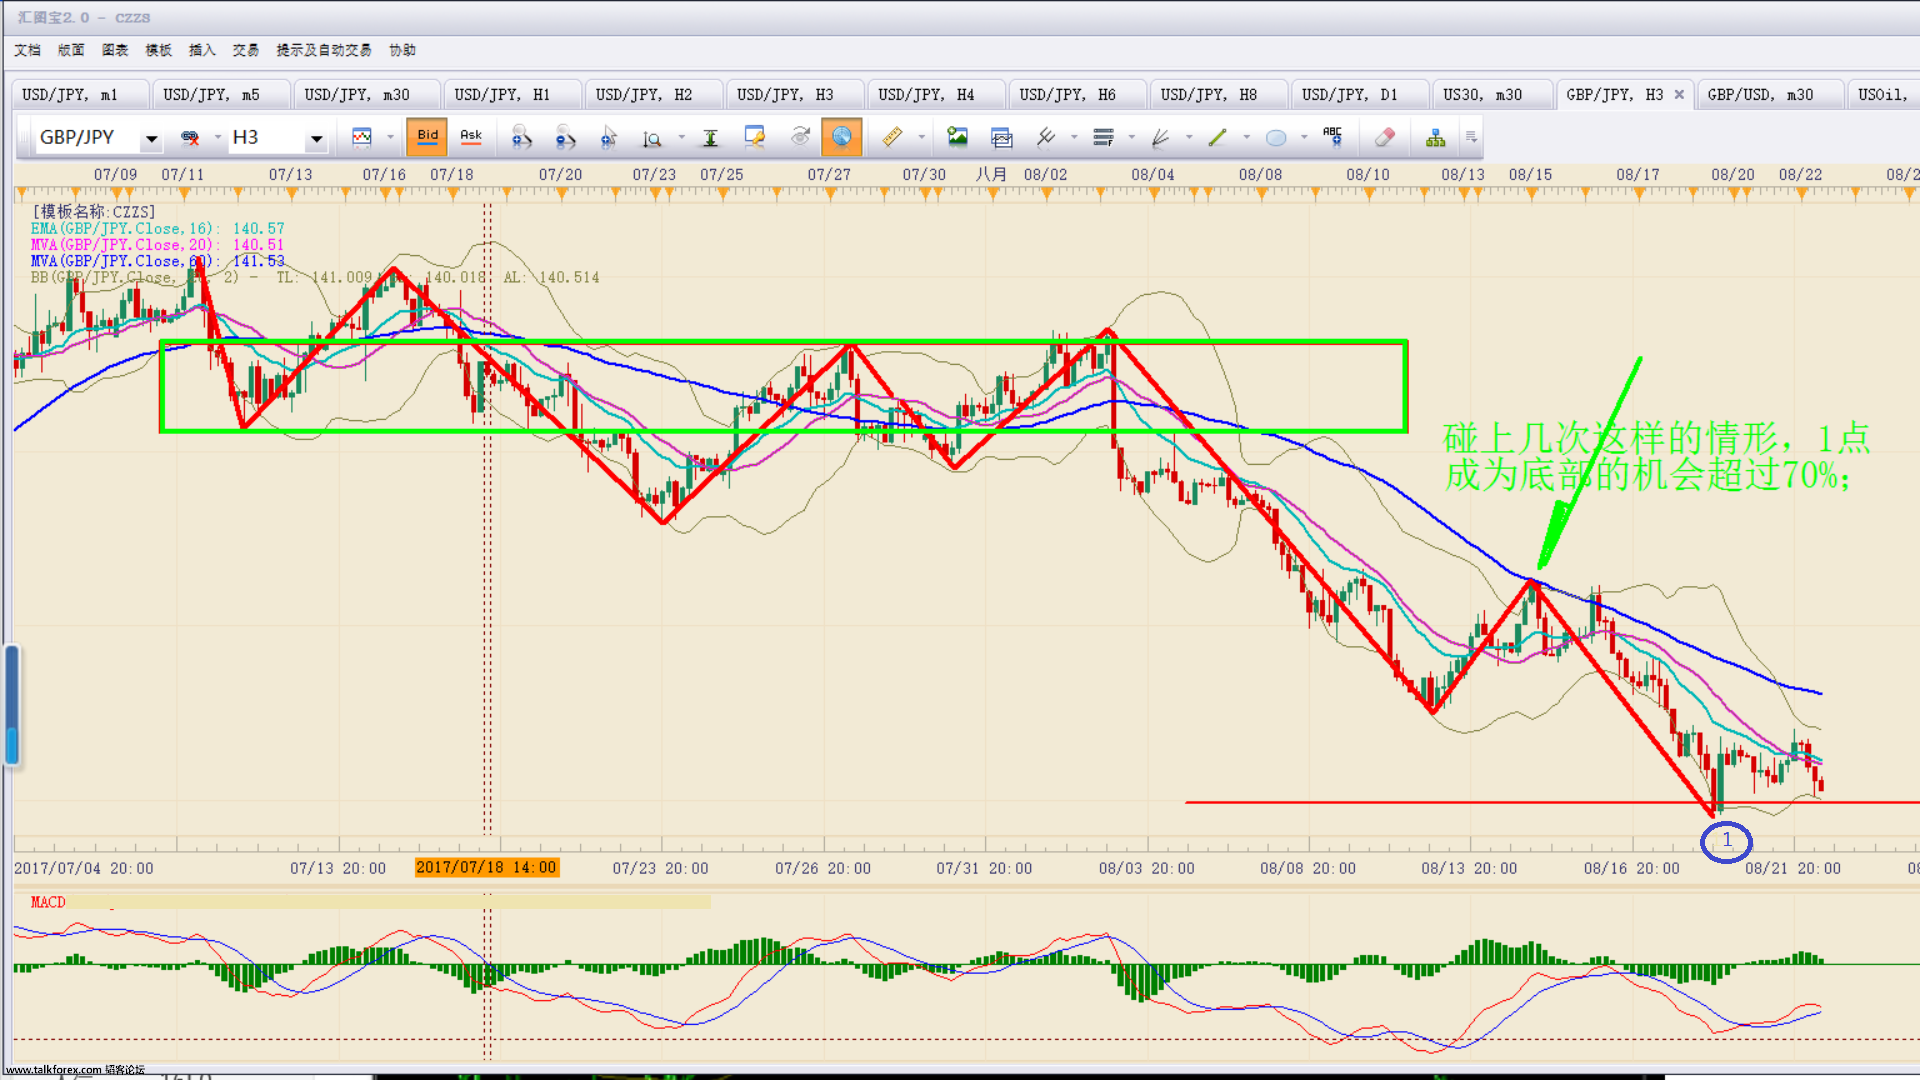Select the fan lines drawing tool
The image size is (1920, 1080).
pos(1160,138)
